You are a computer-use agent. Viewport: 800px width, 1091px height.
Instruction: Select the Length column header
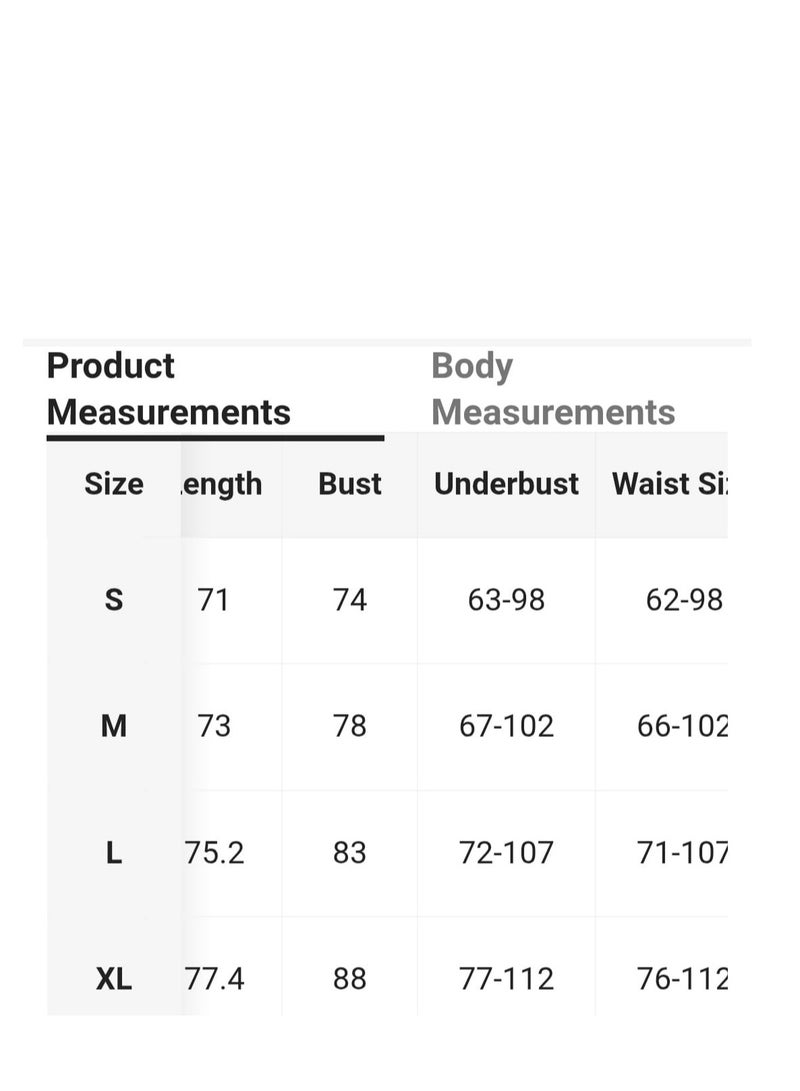[x=222, y=485]
